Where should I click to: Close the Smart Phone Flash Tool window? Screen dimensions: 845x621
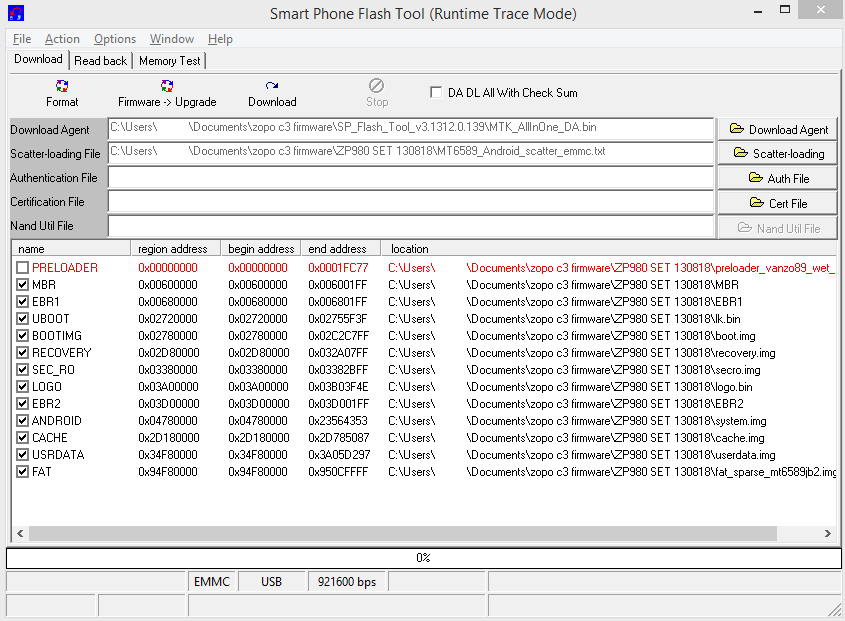pos(820,10)
